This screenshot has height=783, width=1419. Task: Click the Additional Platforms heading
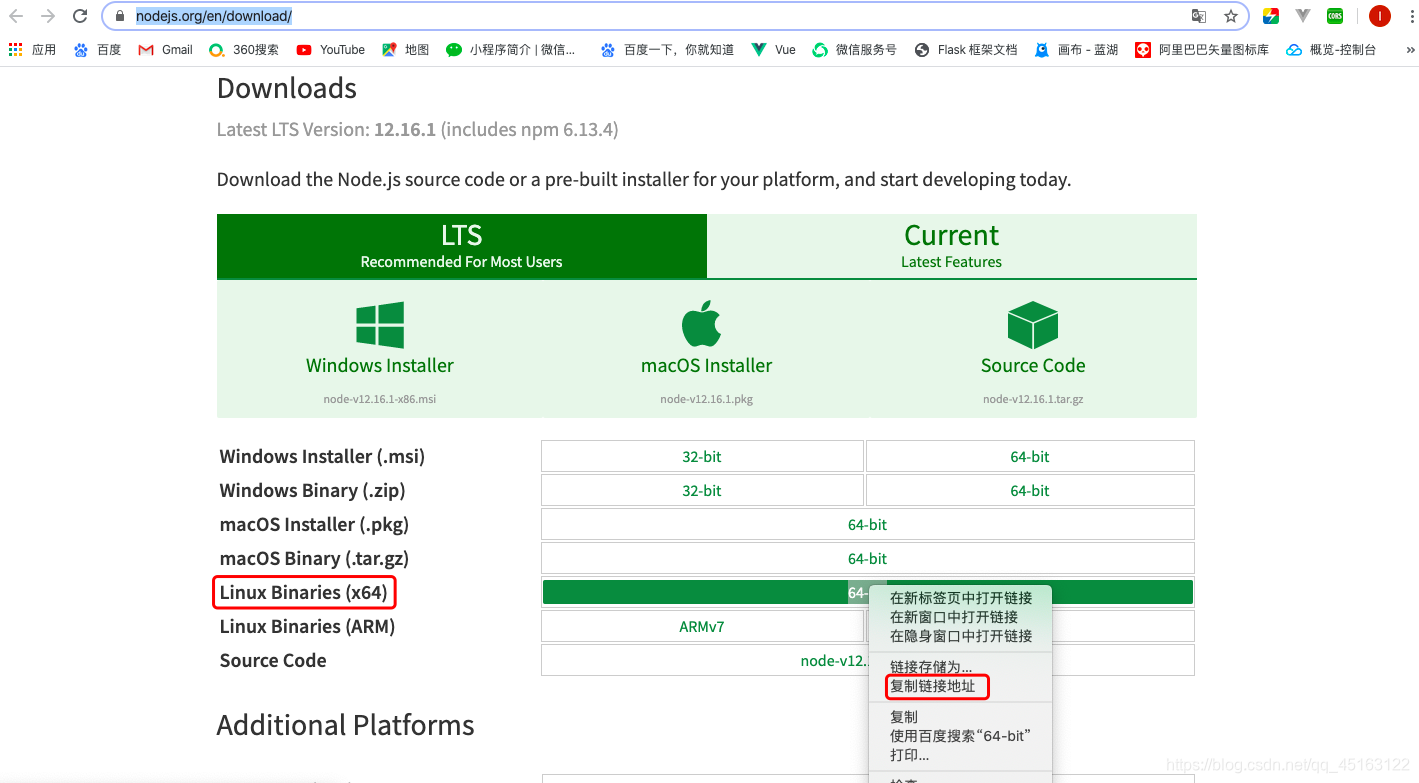pos(345,725)
